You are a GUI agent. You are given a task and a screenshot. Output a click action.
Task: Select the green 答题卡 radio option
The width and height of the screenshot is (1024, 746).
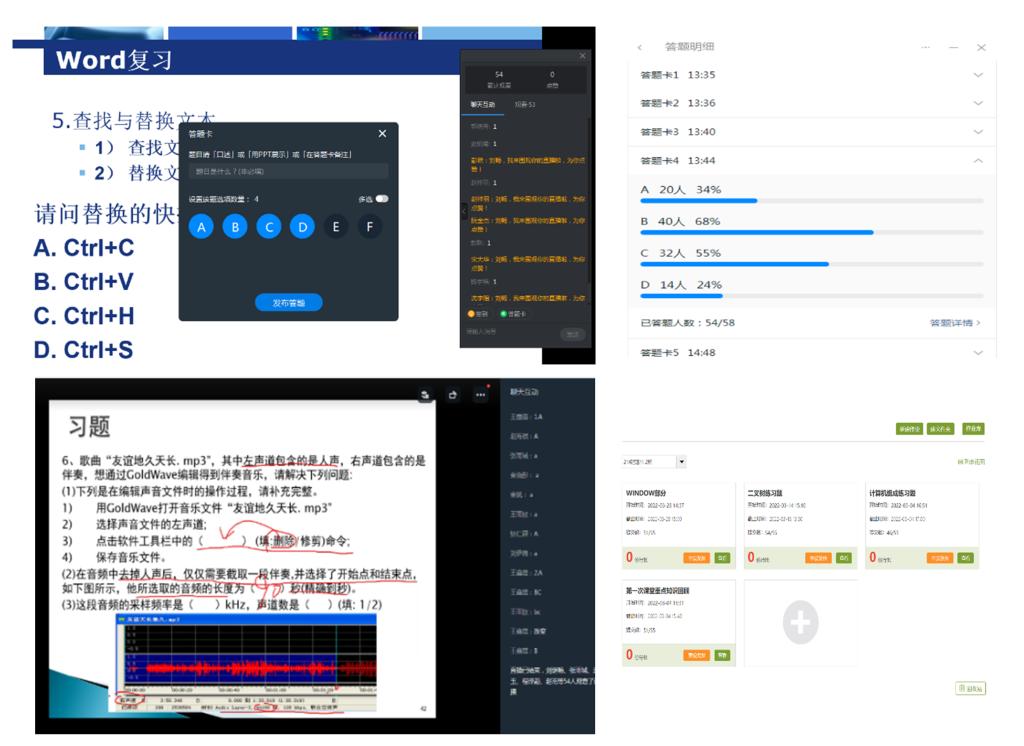pyautogui.click(x=503, y=313)
